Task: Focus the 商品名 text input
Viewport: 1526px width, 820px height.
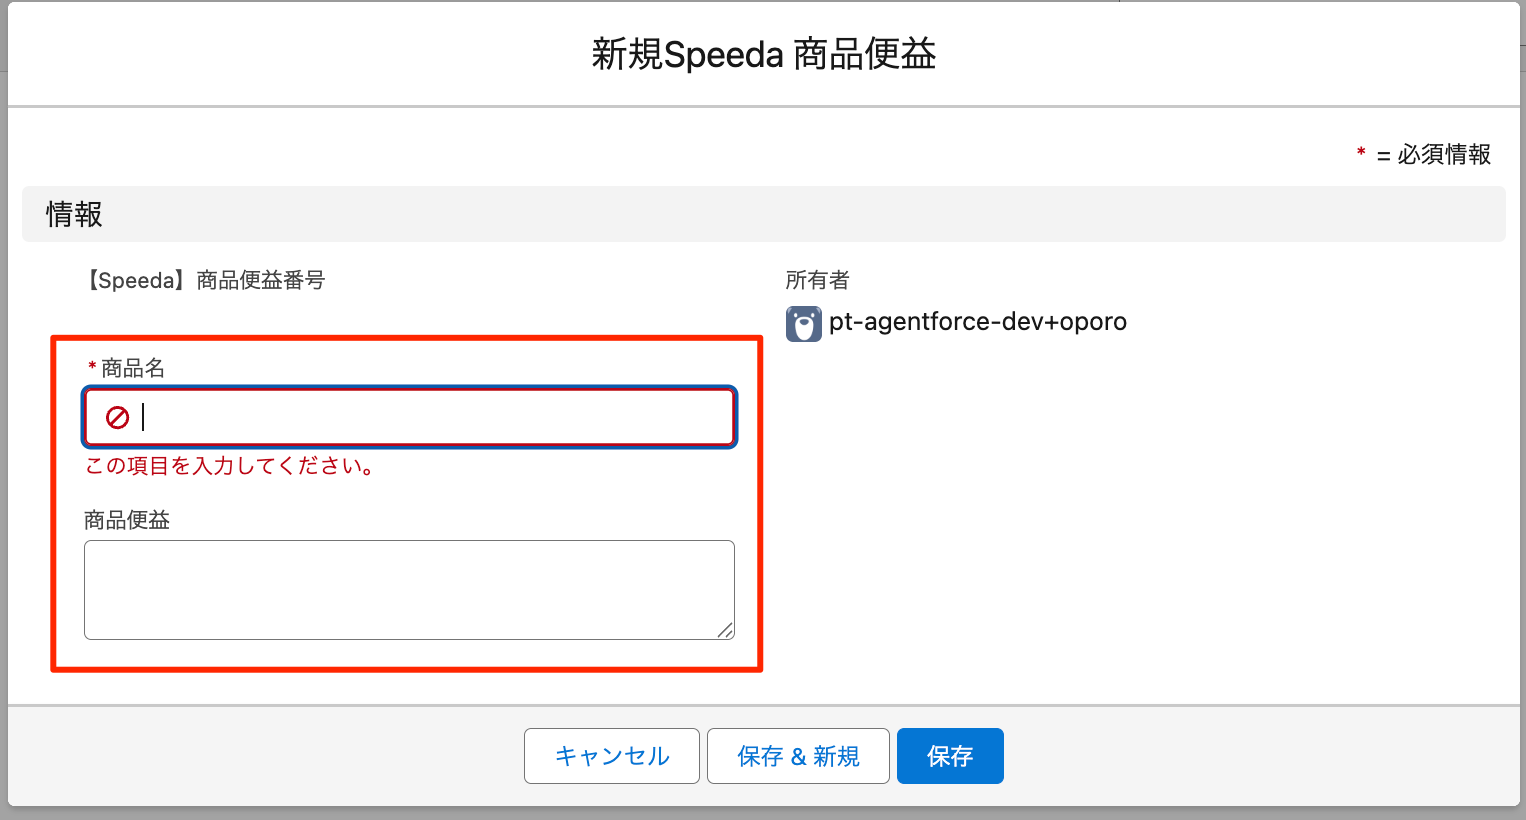Action: click(430, 417)
